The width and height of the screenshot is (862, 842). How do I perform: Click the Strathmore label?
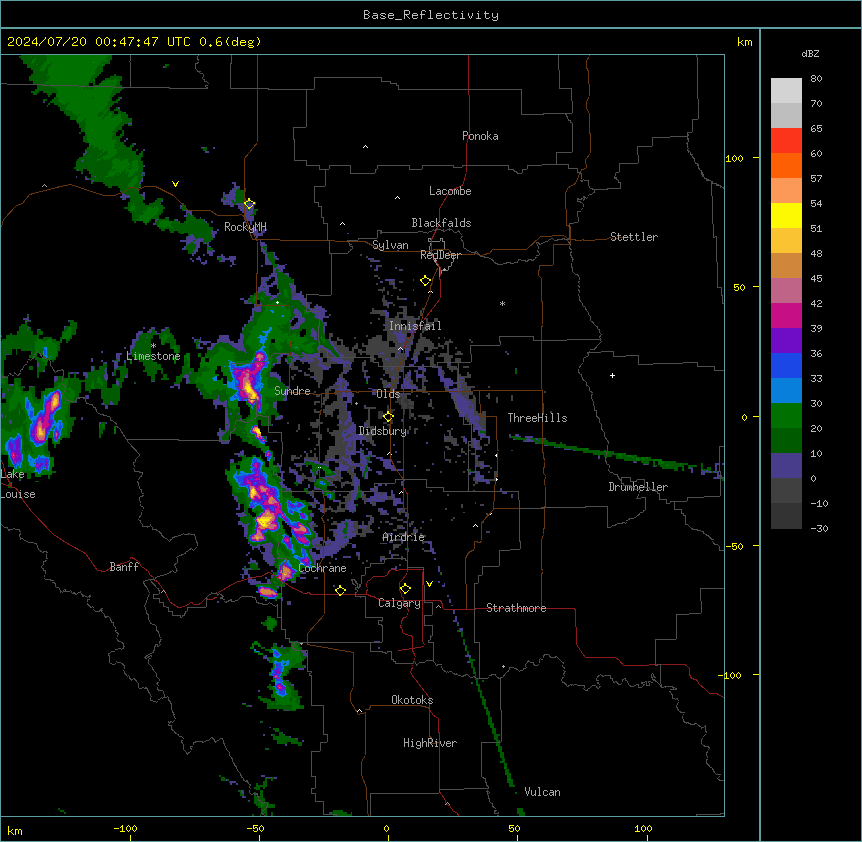[x=516, y=608]
